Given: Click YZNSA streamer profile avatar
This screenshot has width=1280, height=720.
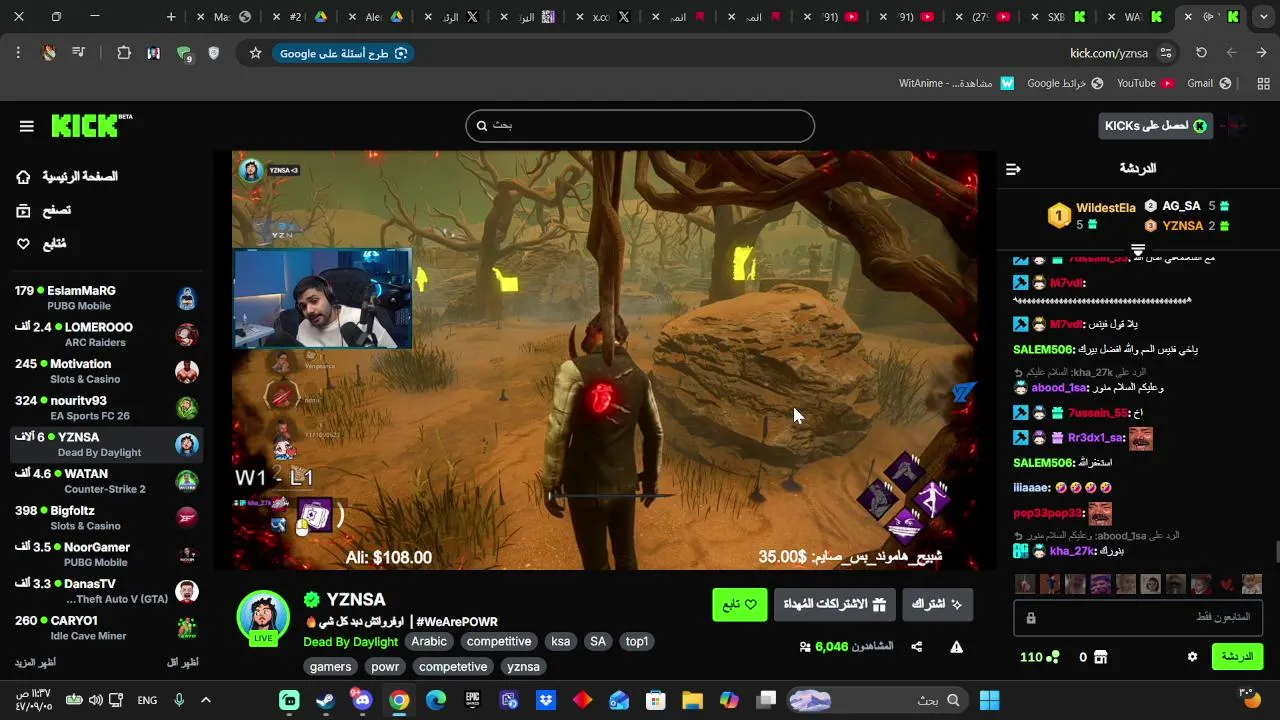Looking at the screenshot, I should pyautogui.click(x=263, y=616).
